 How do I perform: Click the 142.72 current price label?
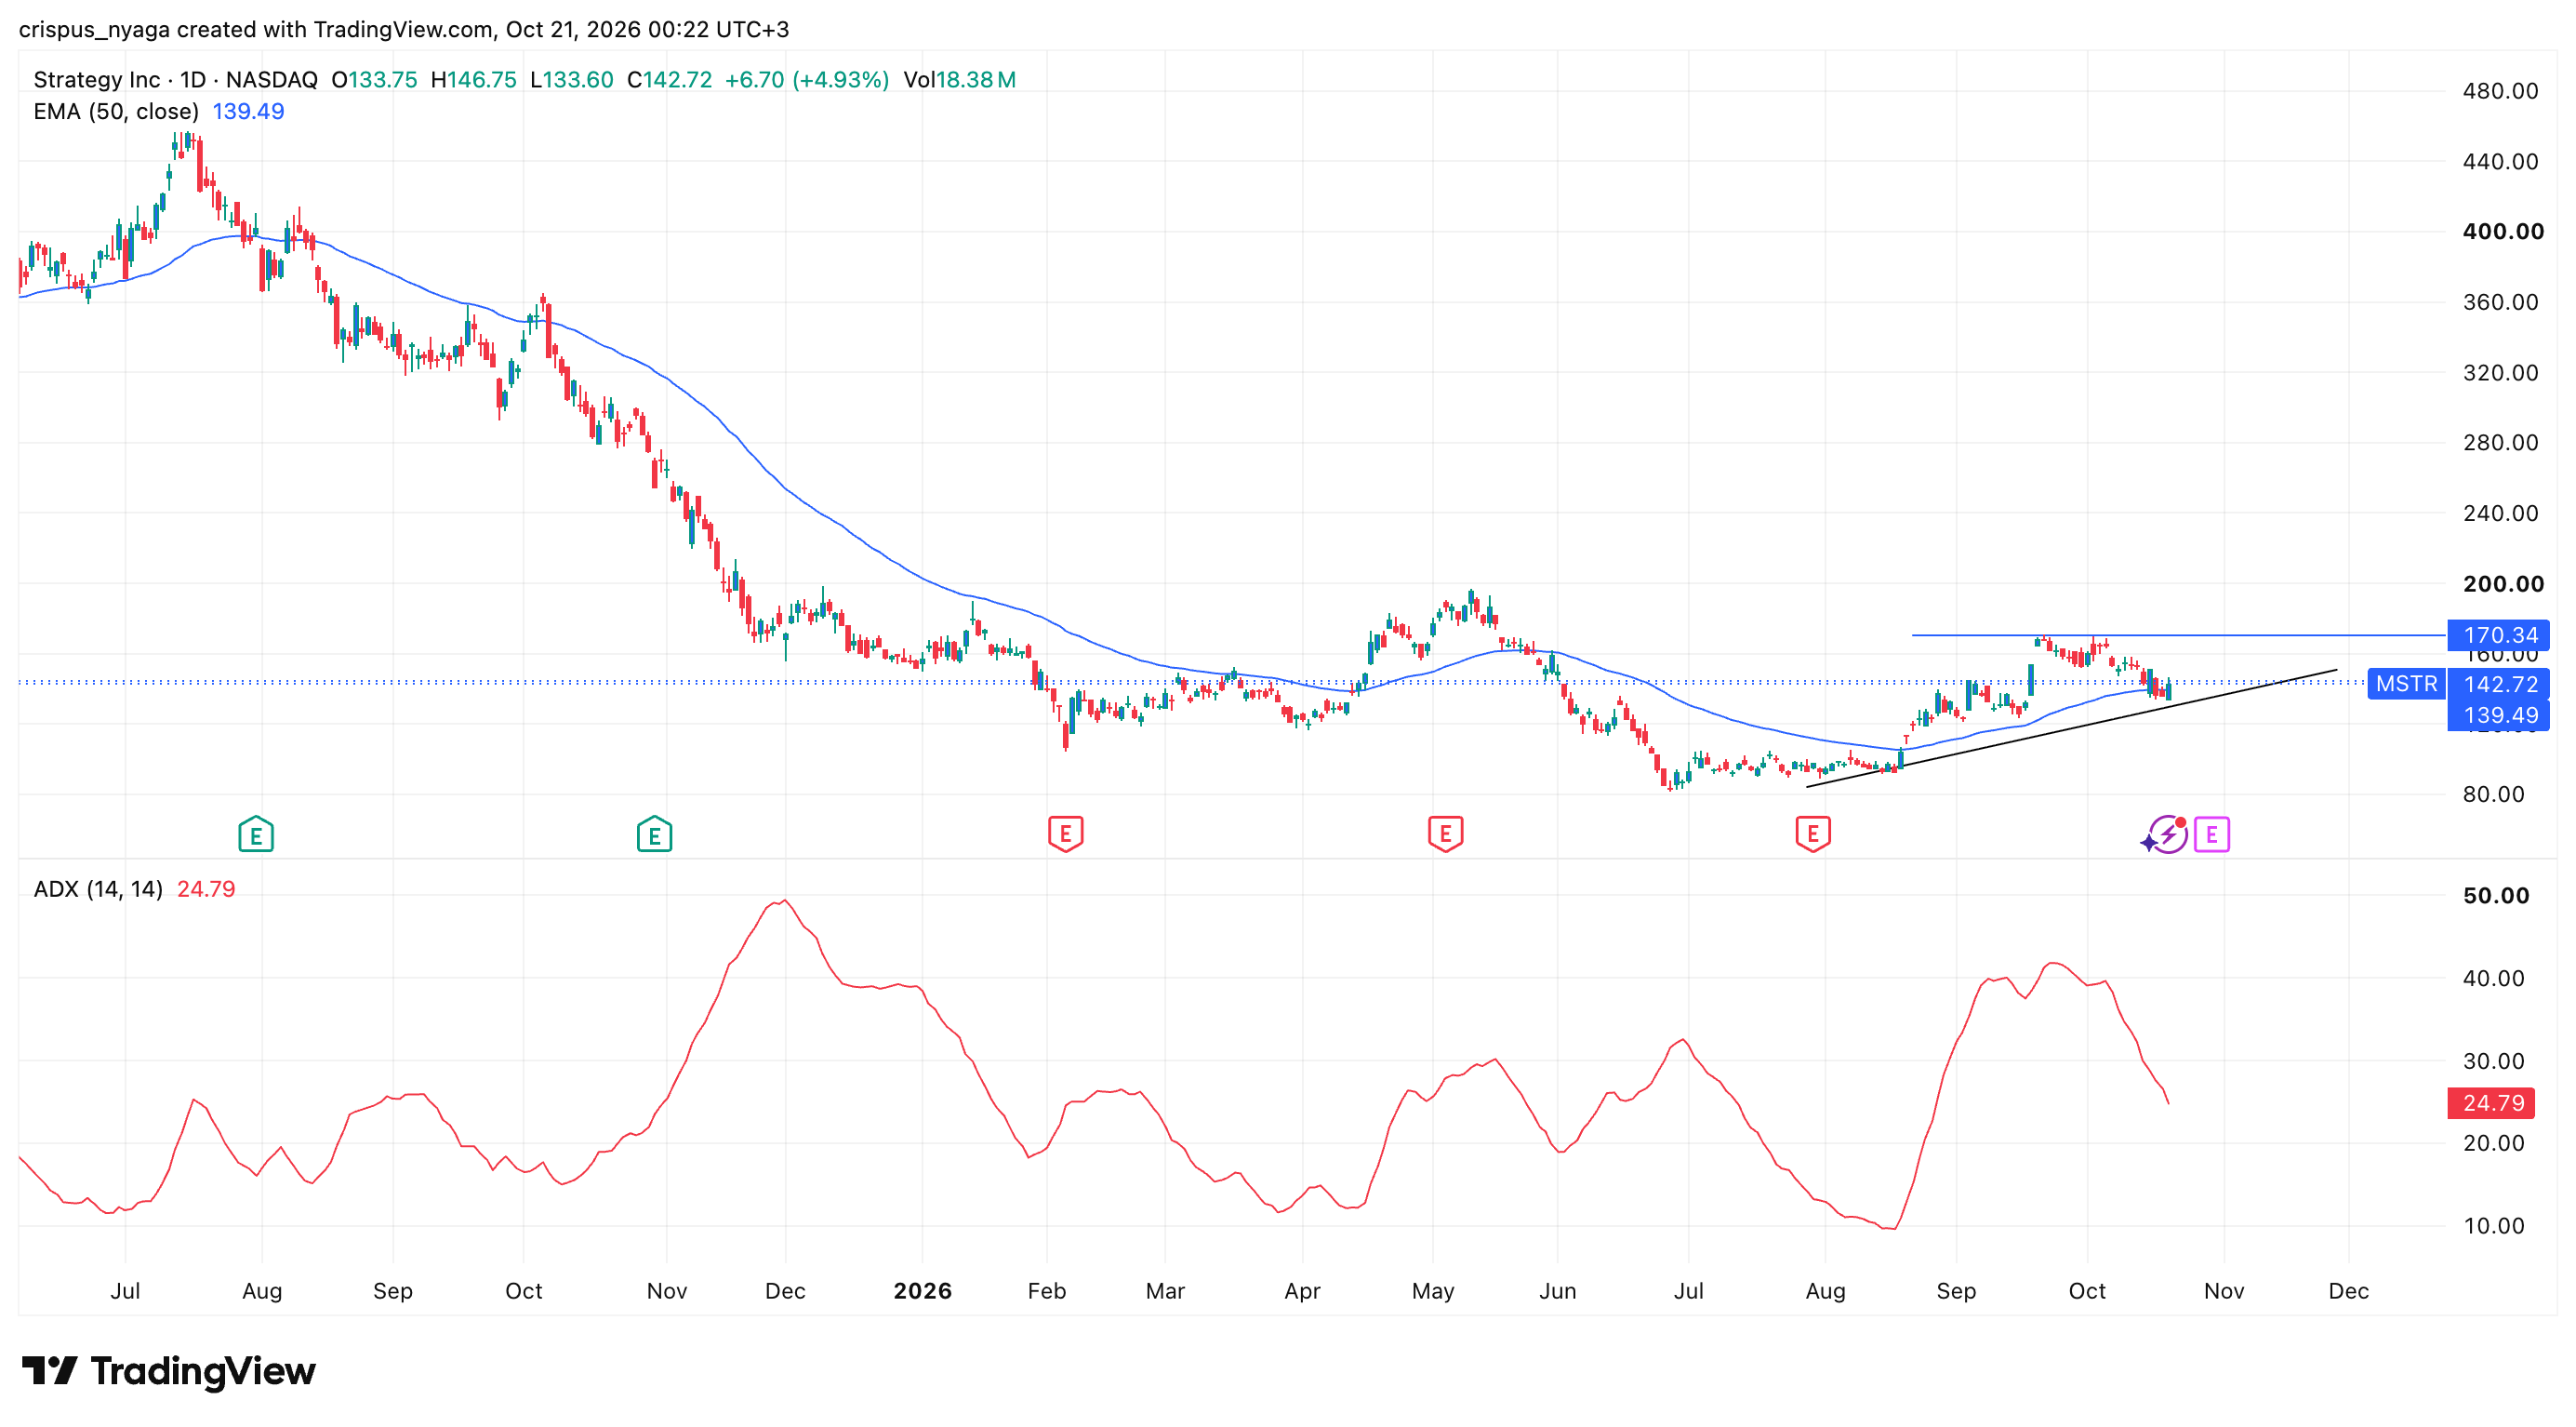pyautogui.click(x=2498, y=684)
